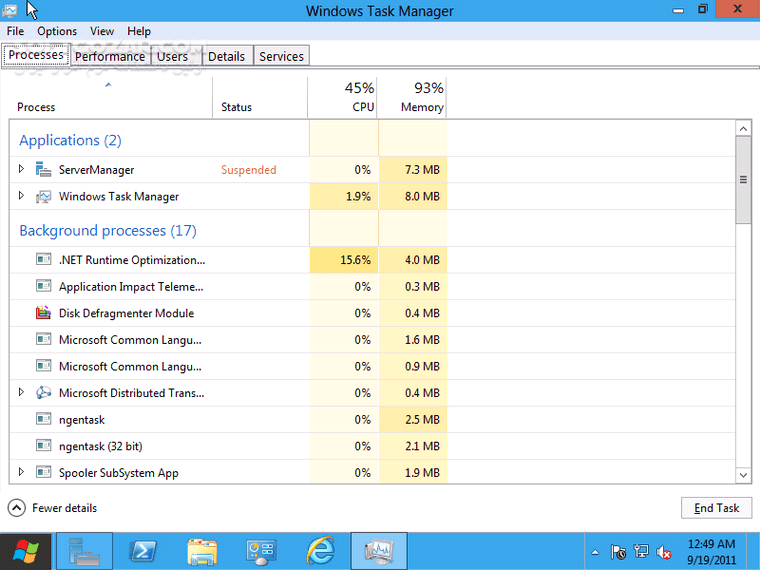Expand the ServerManager process entry
Screen dimensions: 760x570
(21, 169)
